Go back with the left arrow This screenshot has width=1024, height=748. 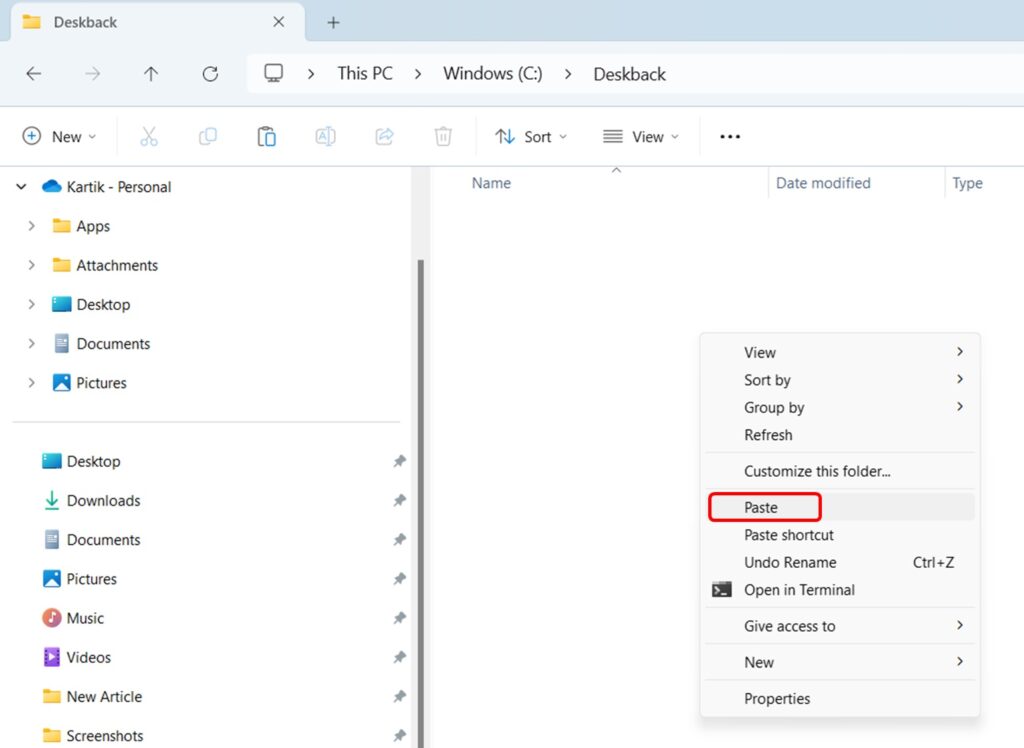pyautogui.click(x=33, y=74)
